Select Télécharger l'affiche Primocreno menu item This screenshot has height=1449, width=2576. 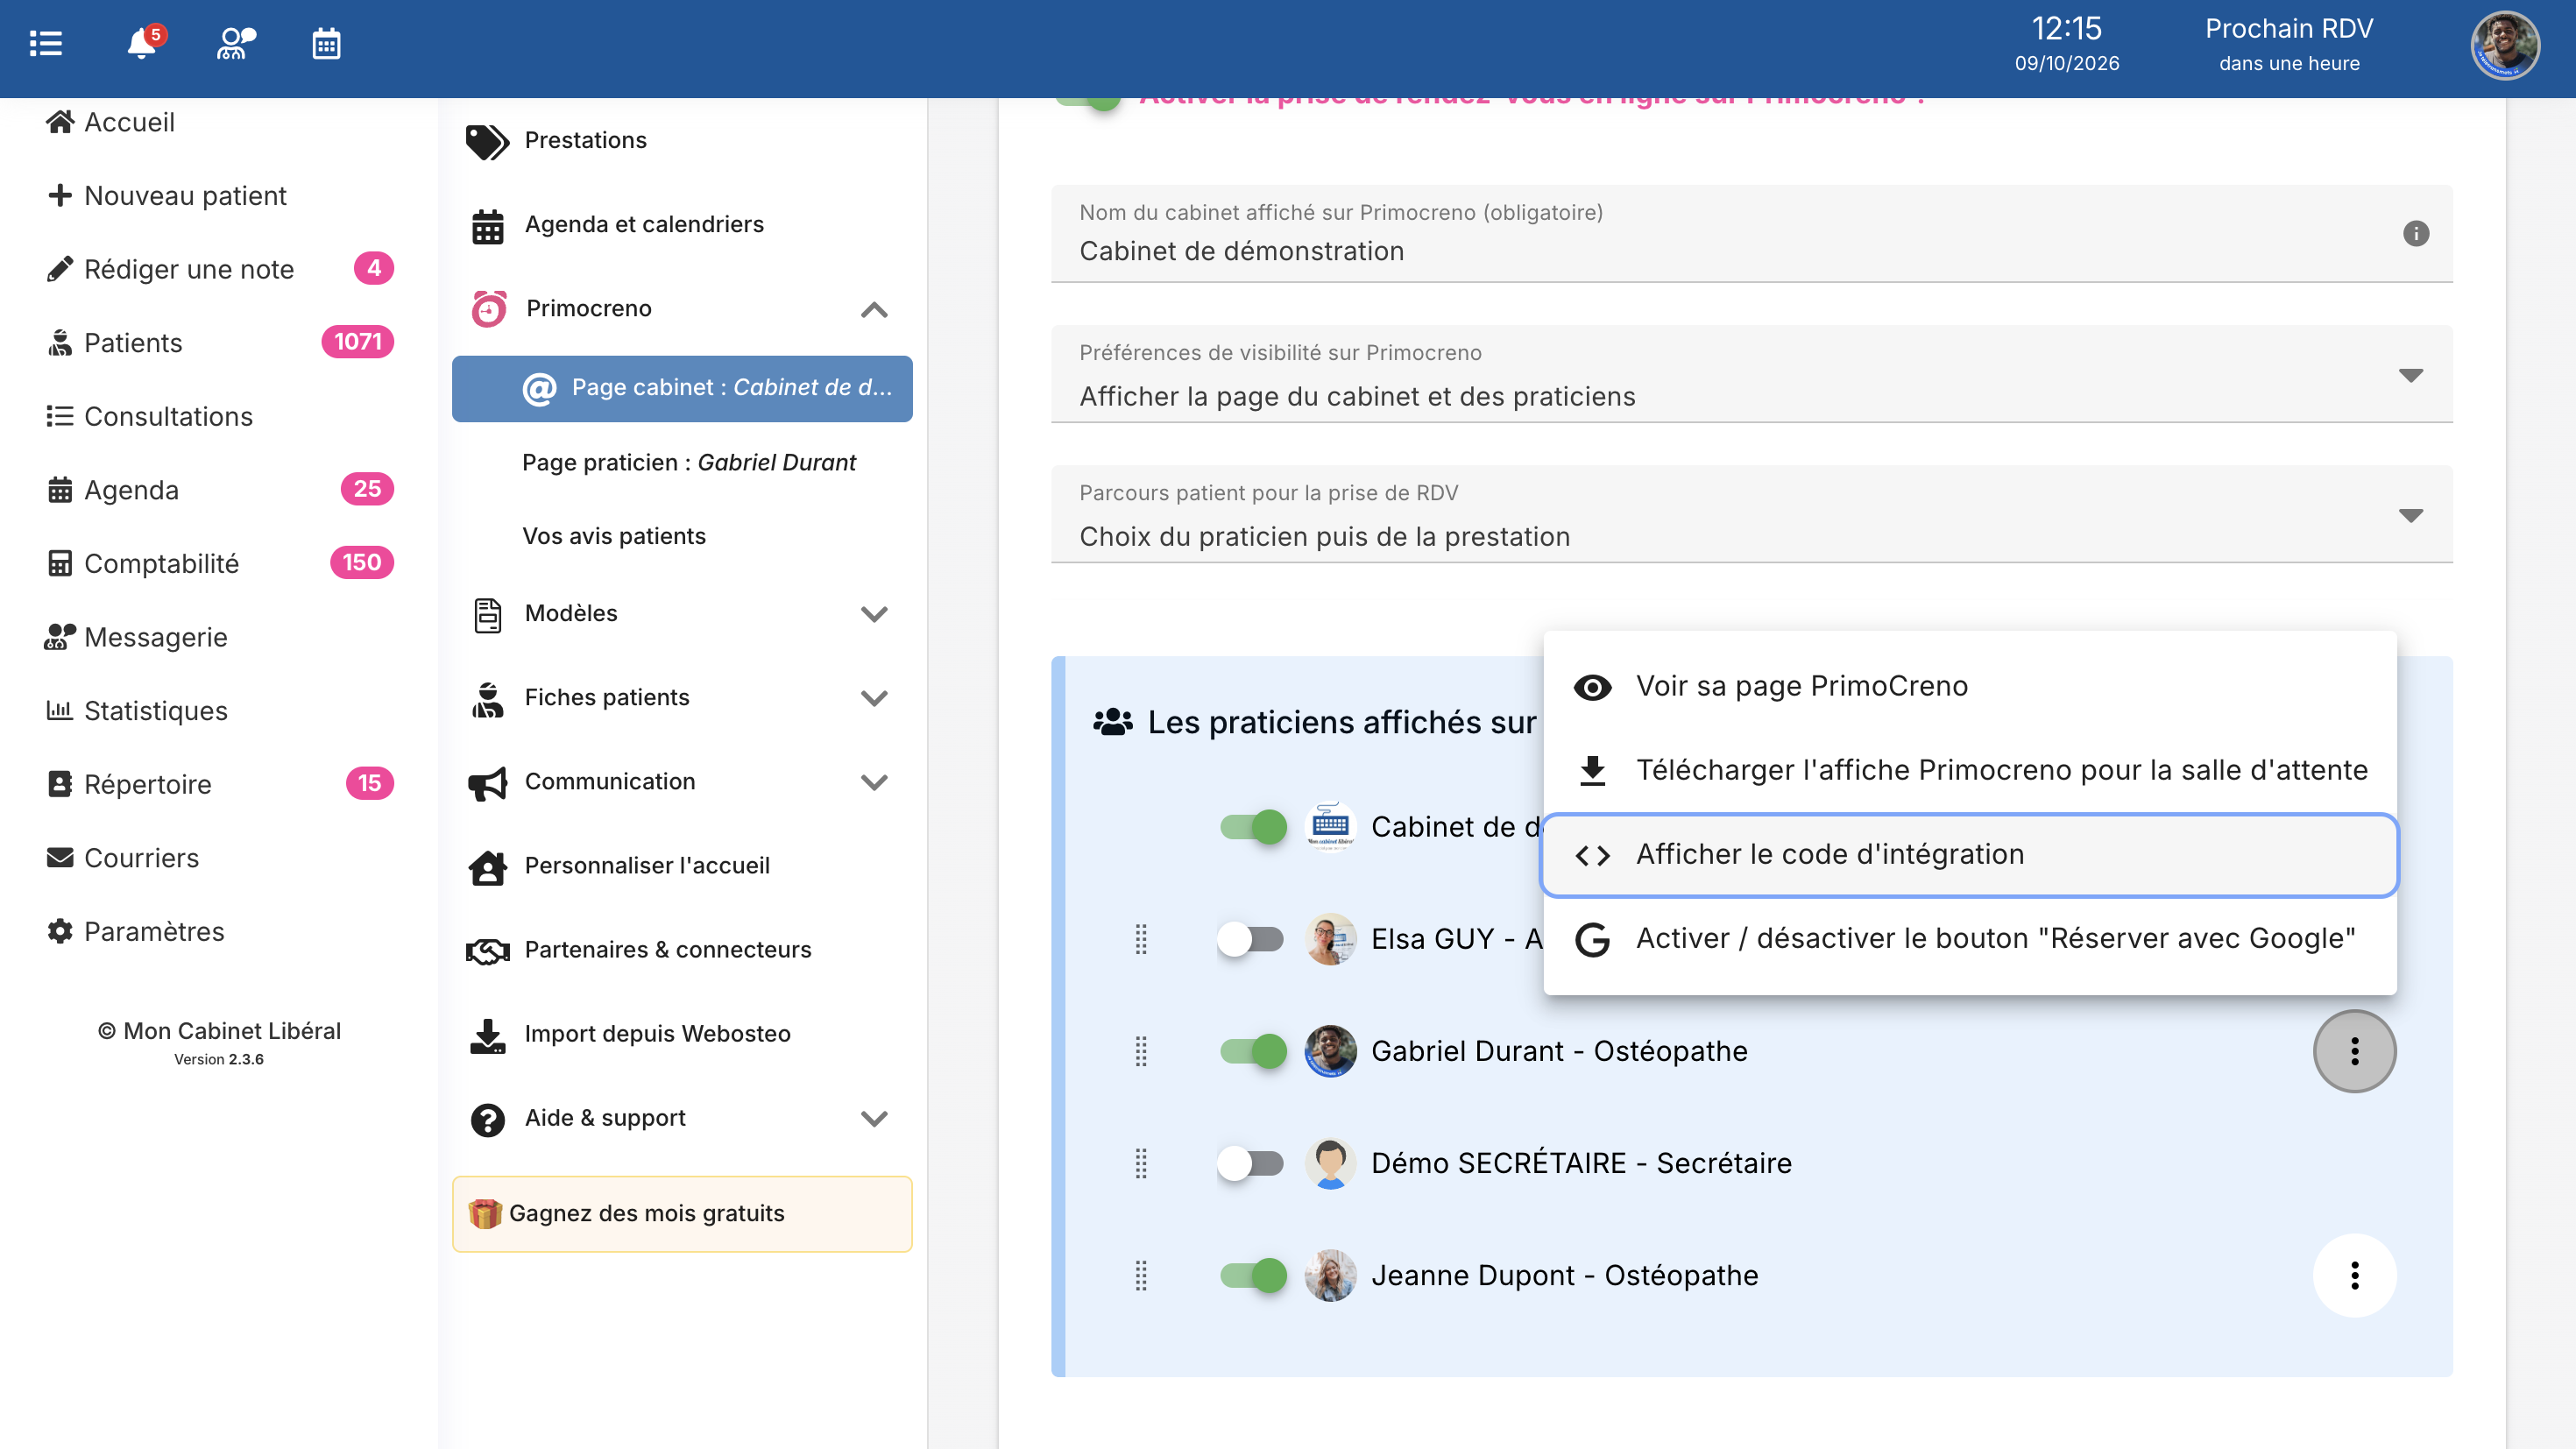click(x=1969, y=770)
